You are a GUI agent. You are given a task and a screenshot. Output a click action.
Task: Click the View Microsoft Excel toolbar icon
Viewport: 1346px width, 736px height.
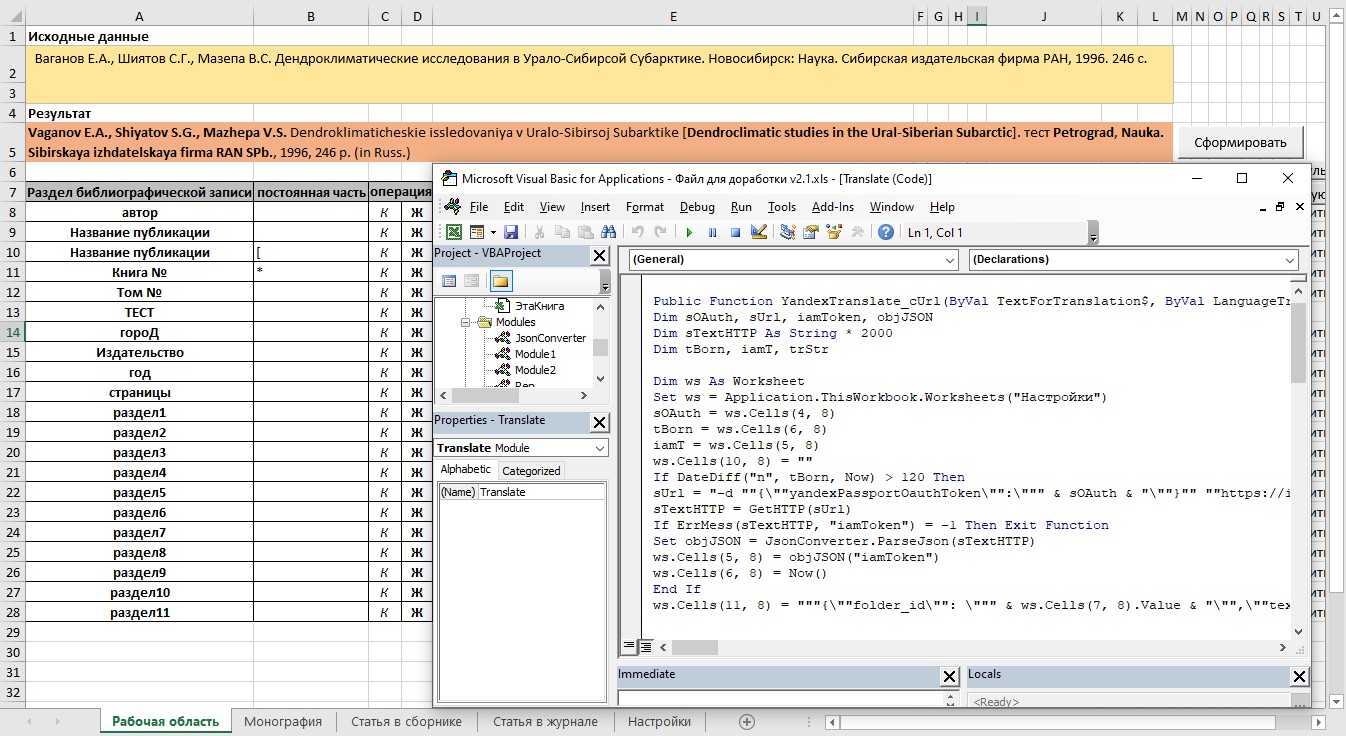[453, 233]
